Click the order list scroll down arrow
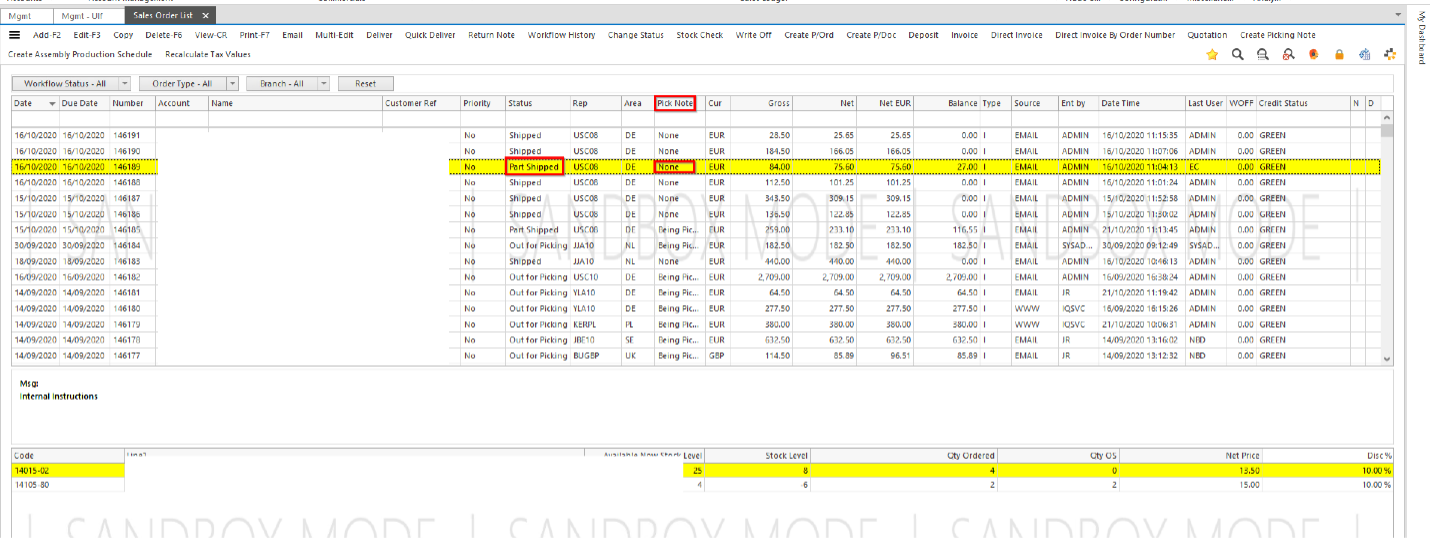The height and width of the screenshot is (540, 1430). (x=1386, y=359)
